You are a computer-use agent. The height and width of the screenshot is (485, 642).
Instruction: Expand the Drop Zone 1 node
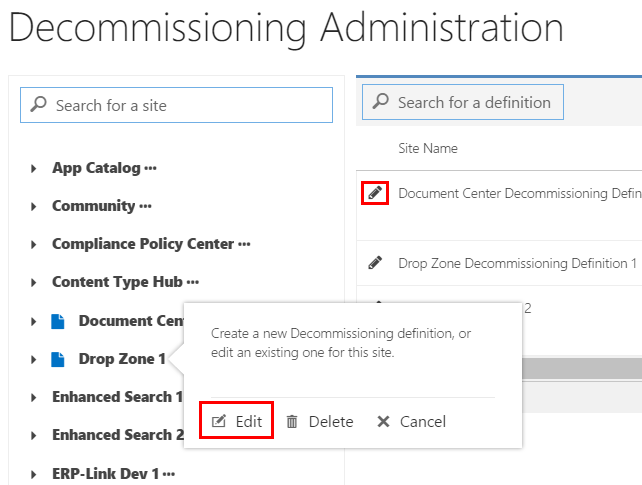(35, 359)
